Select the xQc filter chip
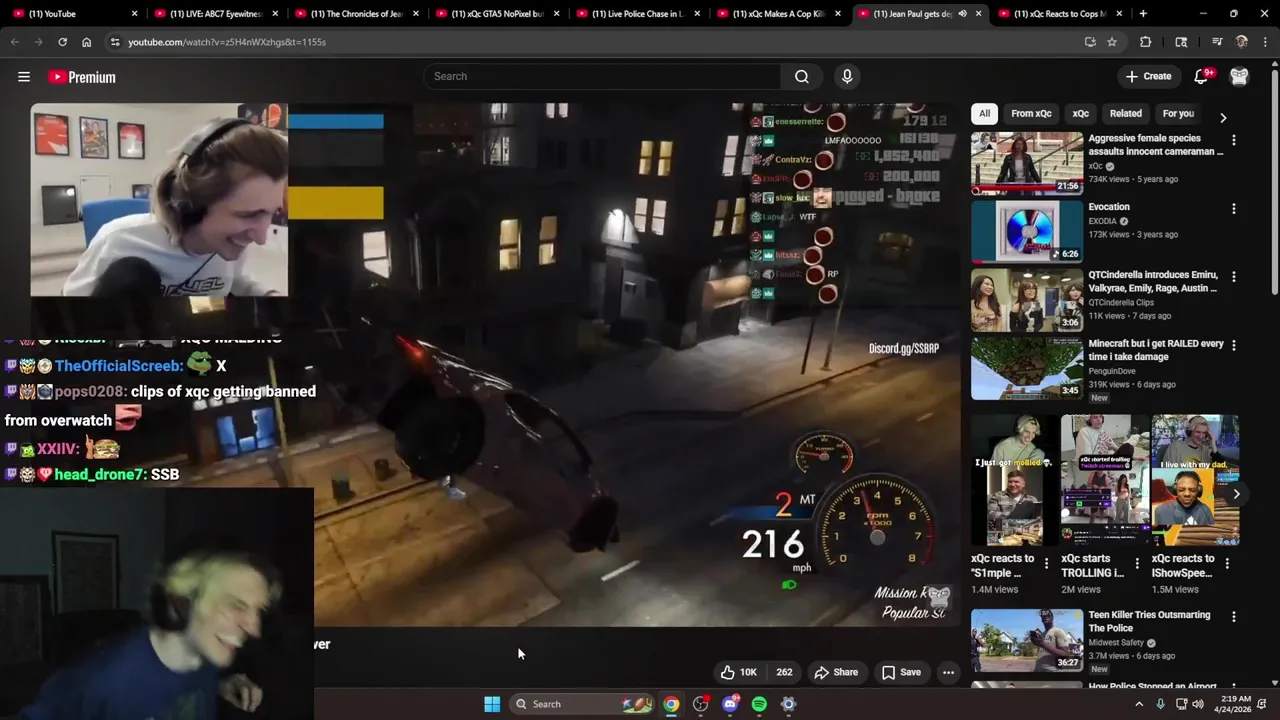The width and height of the screenshot is (1280, 720). 1080,114
